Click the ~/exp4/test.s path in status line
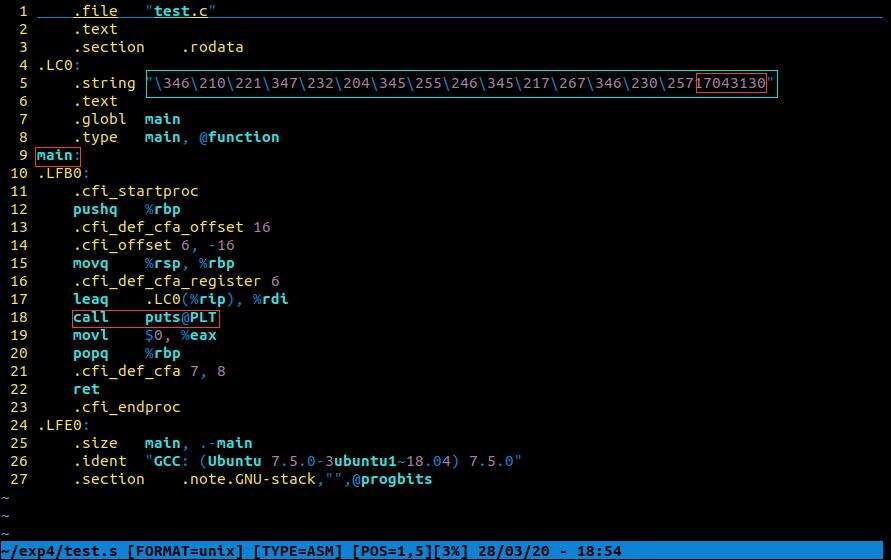Viewport: 891px width, 560px height. coord(59,551)
